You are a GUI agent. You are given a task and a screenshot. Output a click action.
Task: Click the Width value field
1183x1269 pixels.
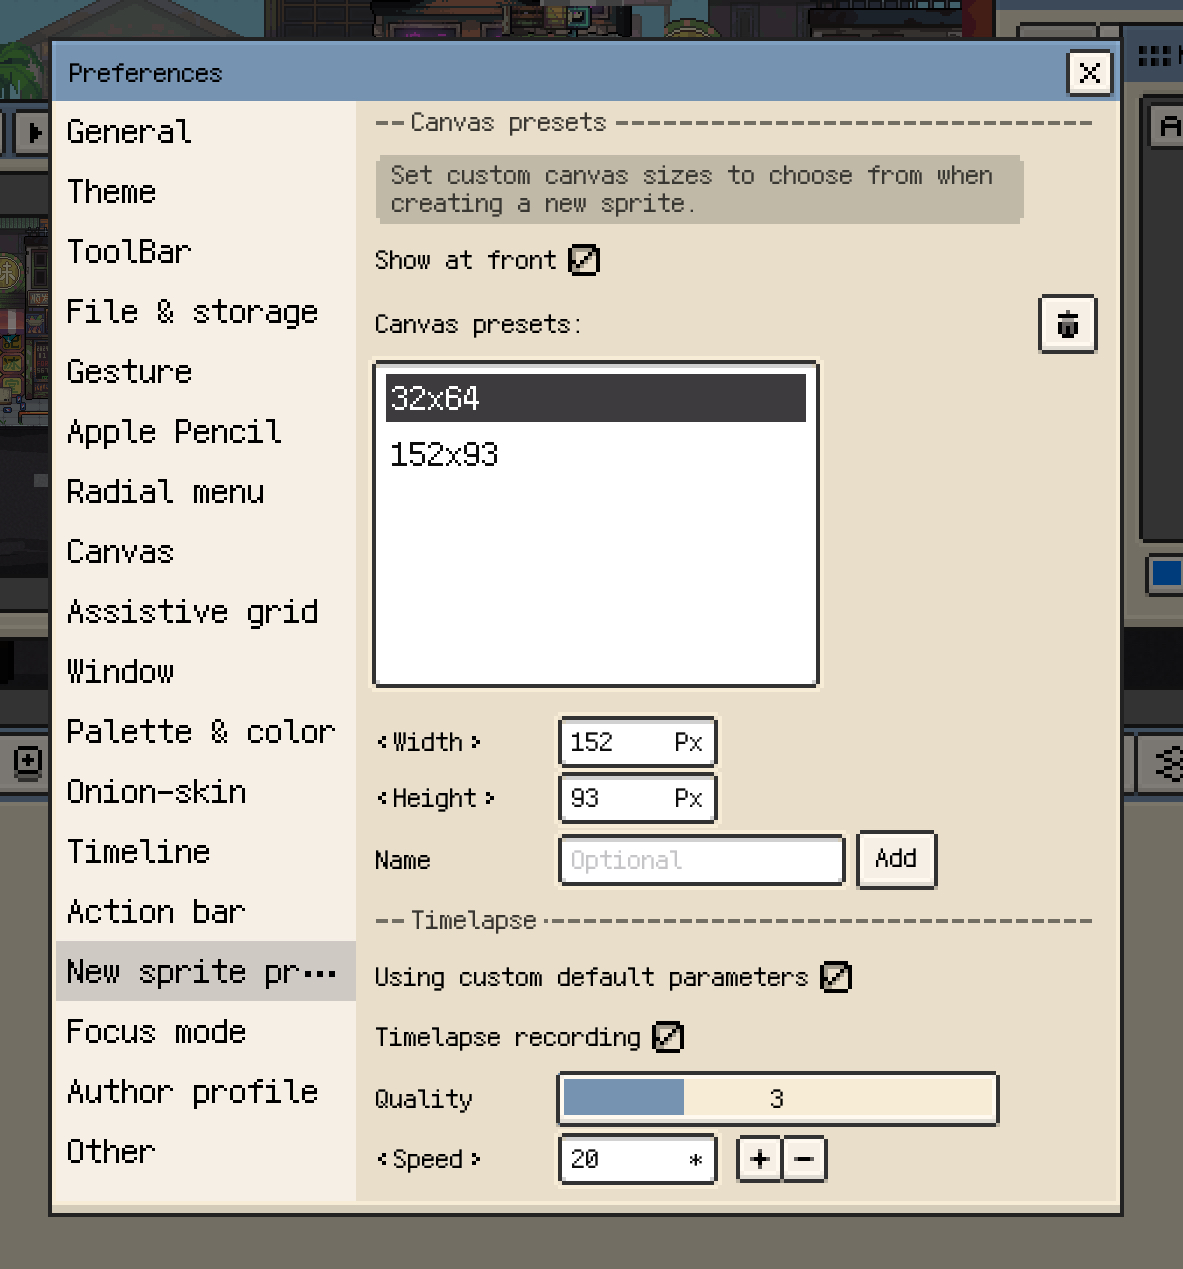(x=637, y=742)
